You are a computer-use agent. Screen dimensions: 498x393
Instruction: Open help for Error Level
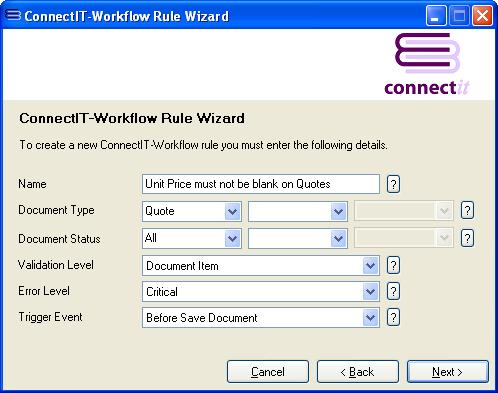point(393,291)
